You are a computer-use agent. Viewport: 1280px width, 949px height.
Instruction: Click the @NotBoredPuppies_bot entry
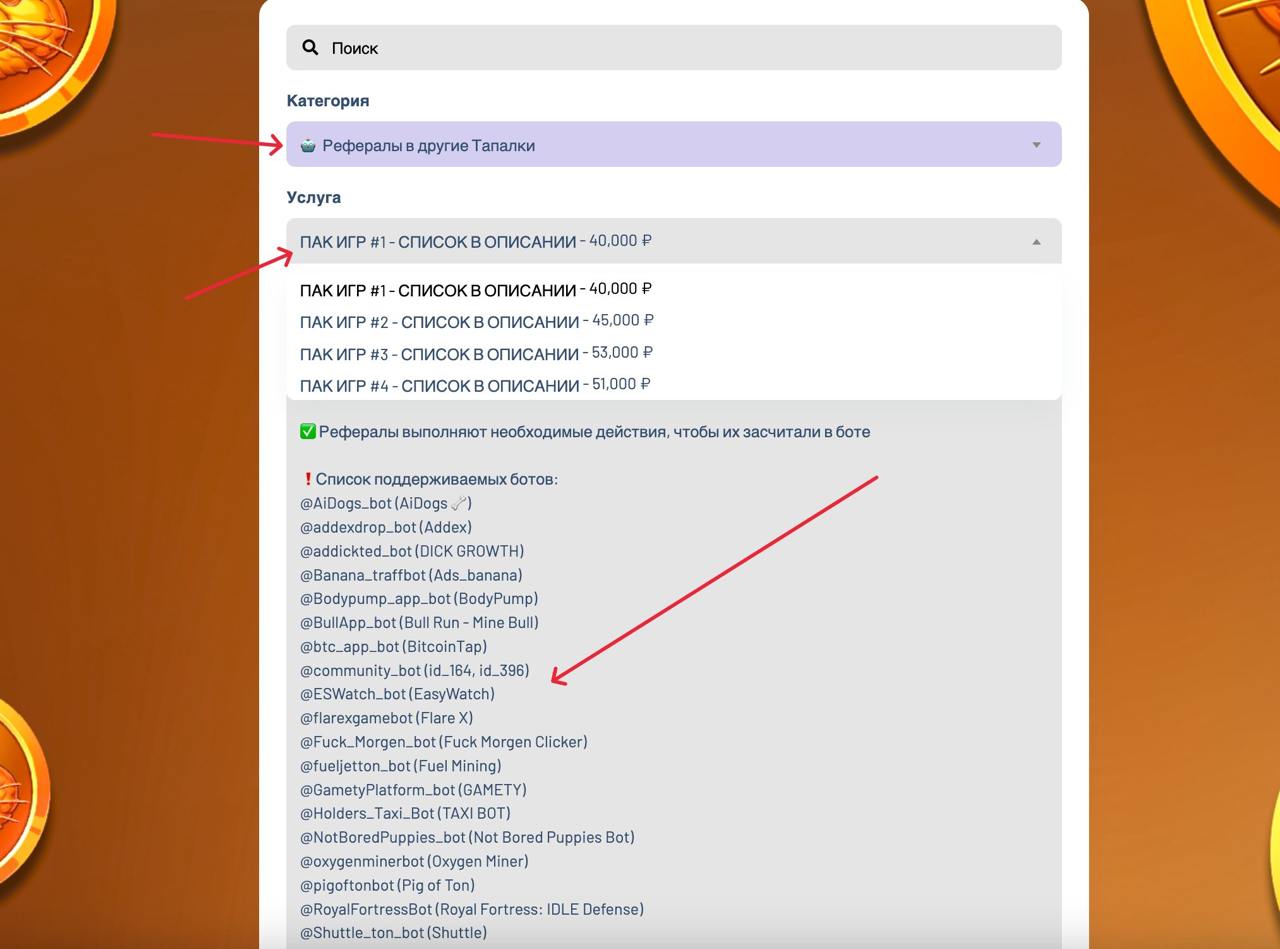[467, 837]
